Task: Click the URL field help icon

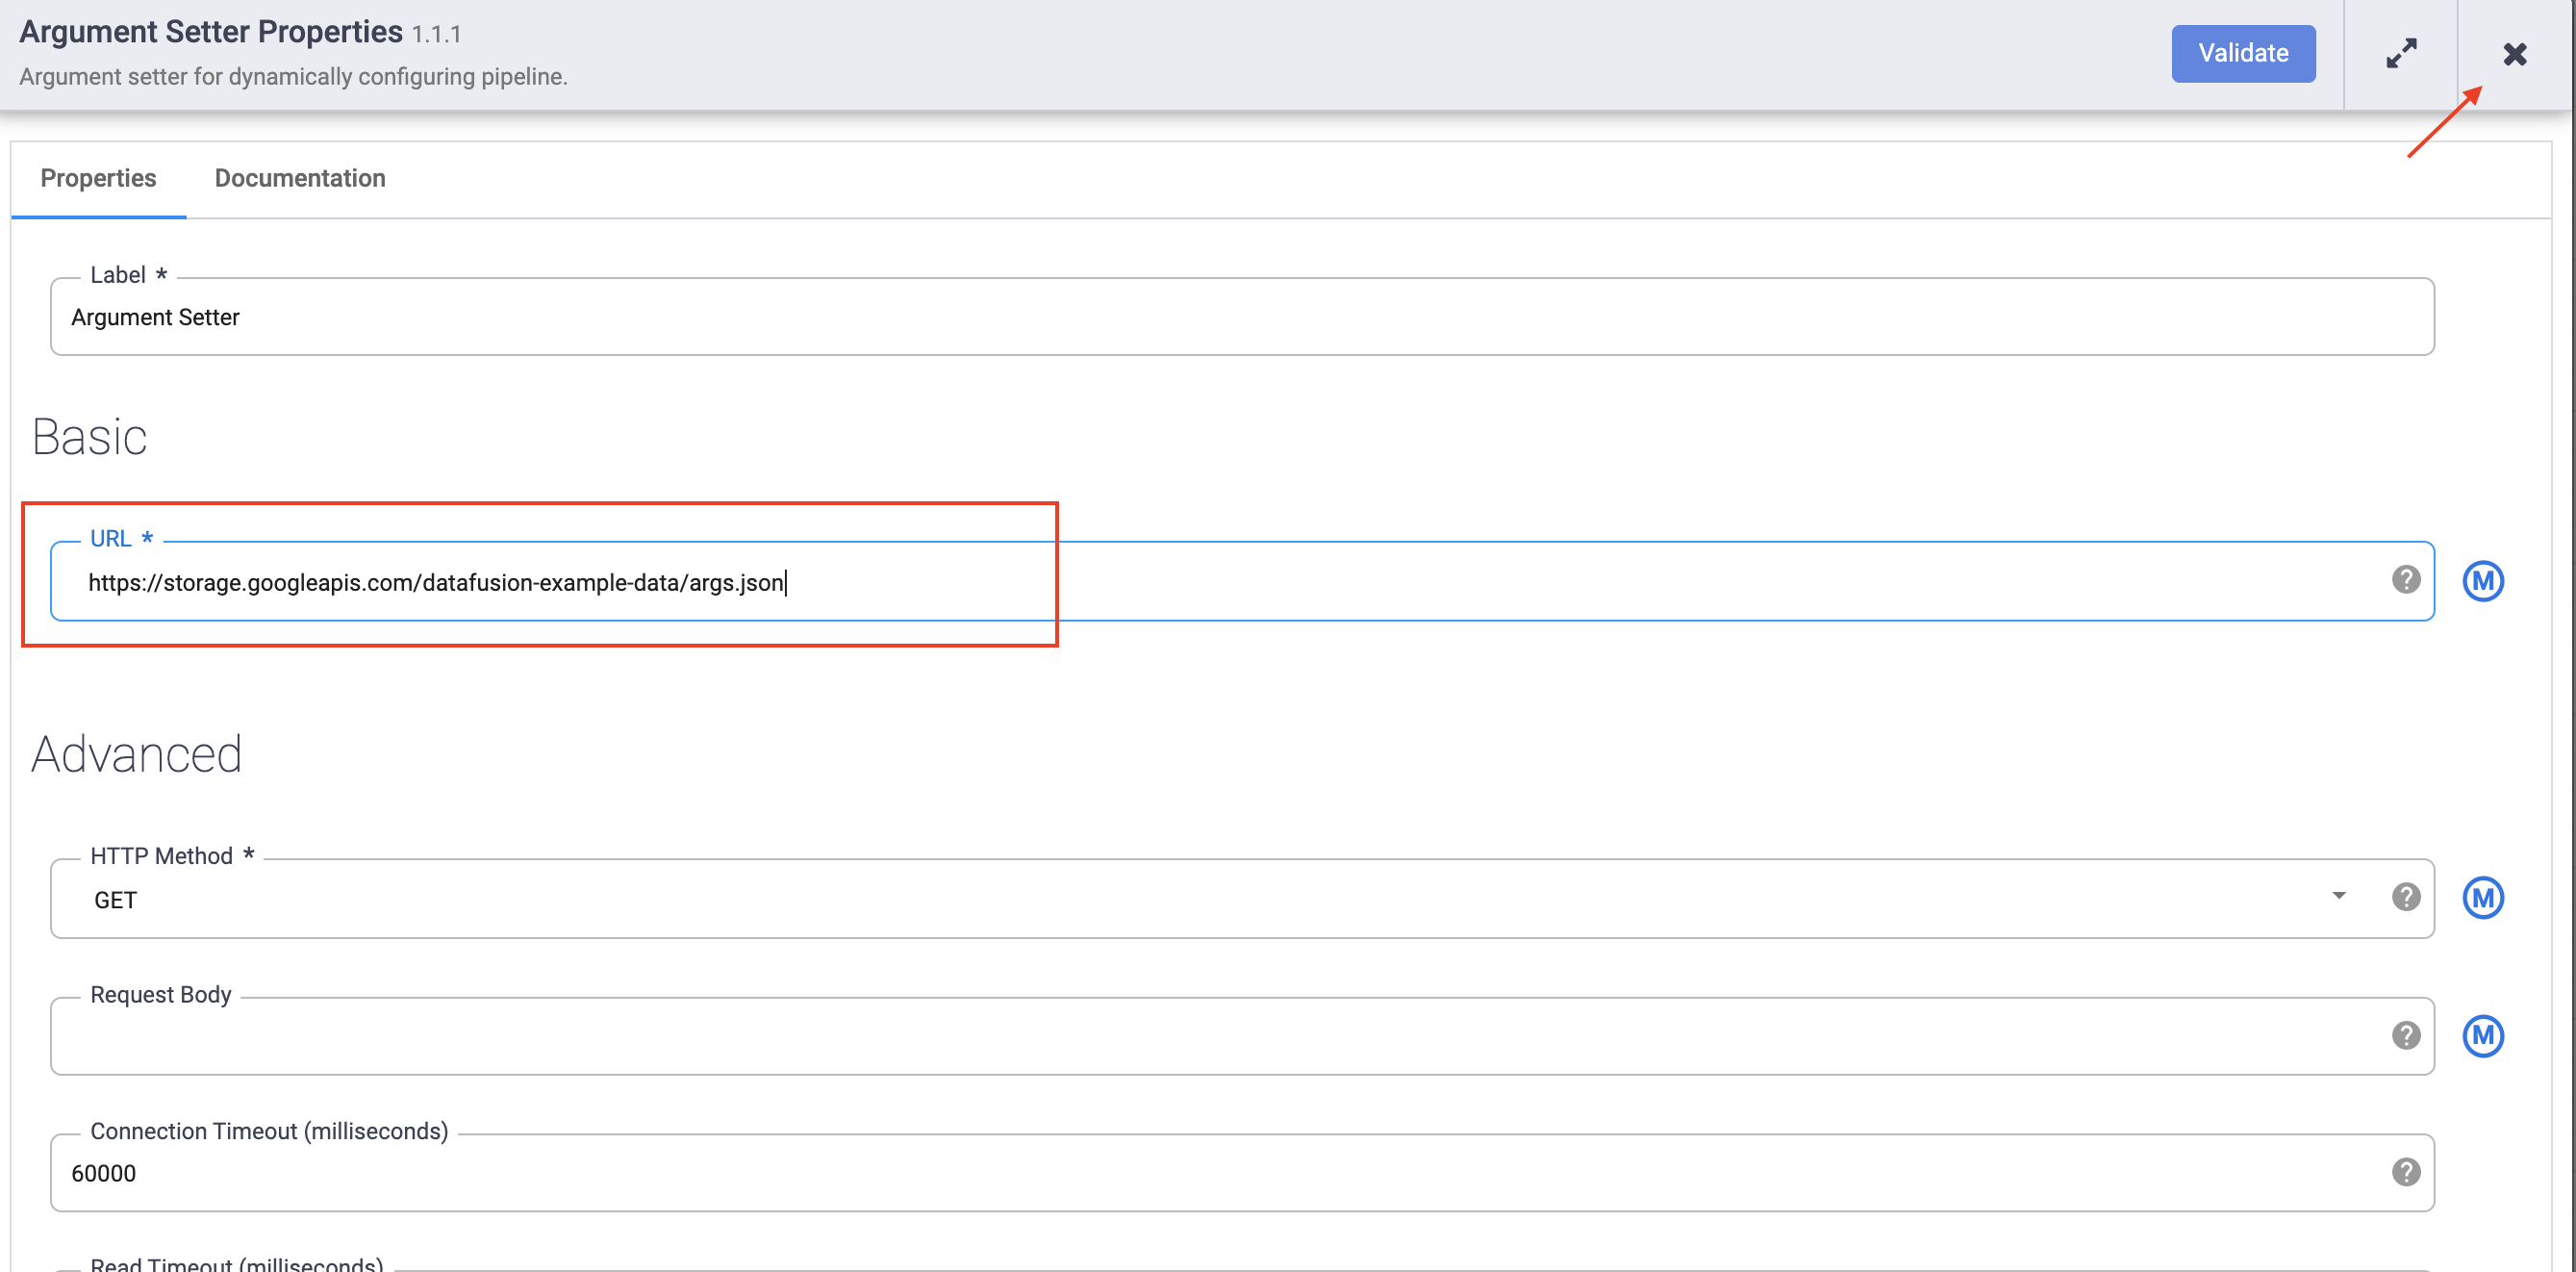Action: coord(2405,580)
